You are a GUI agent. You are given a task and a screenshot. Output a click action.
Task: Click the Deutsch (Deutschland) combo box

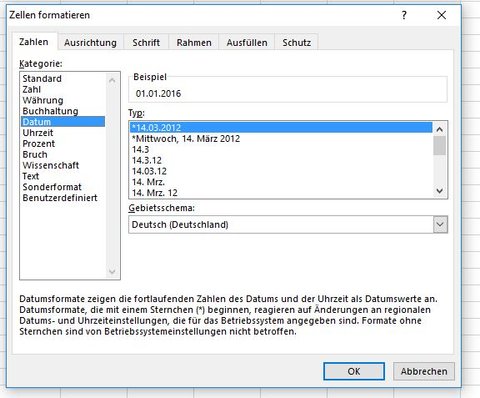coord(288,224)
